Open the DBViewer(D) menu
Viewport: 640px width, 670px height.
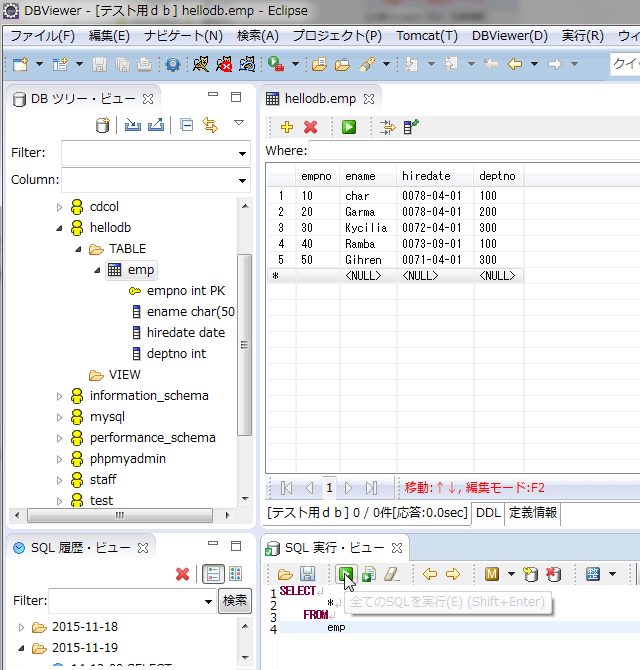(x=510, y=36)
